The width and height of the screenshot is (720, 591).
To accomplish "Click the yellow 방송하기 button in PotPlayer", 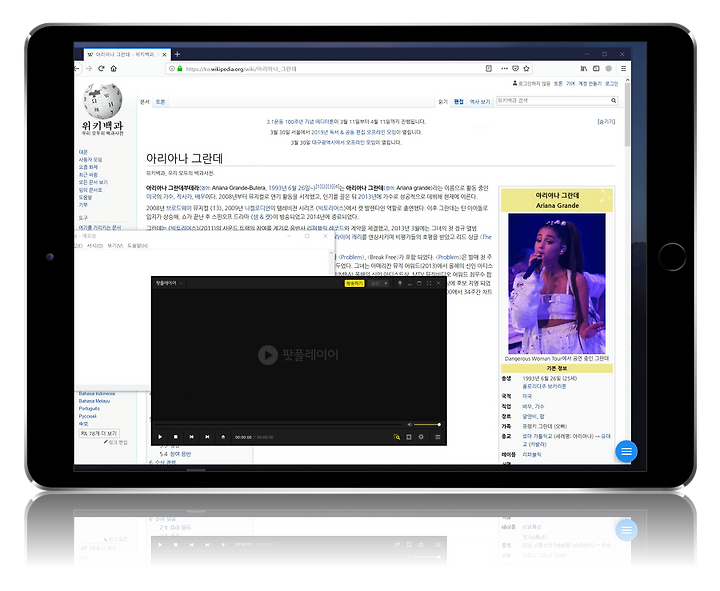I will 354,283.
